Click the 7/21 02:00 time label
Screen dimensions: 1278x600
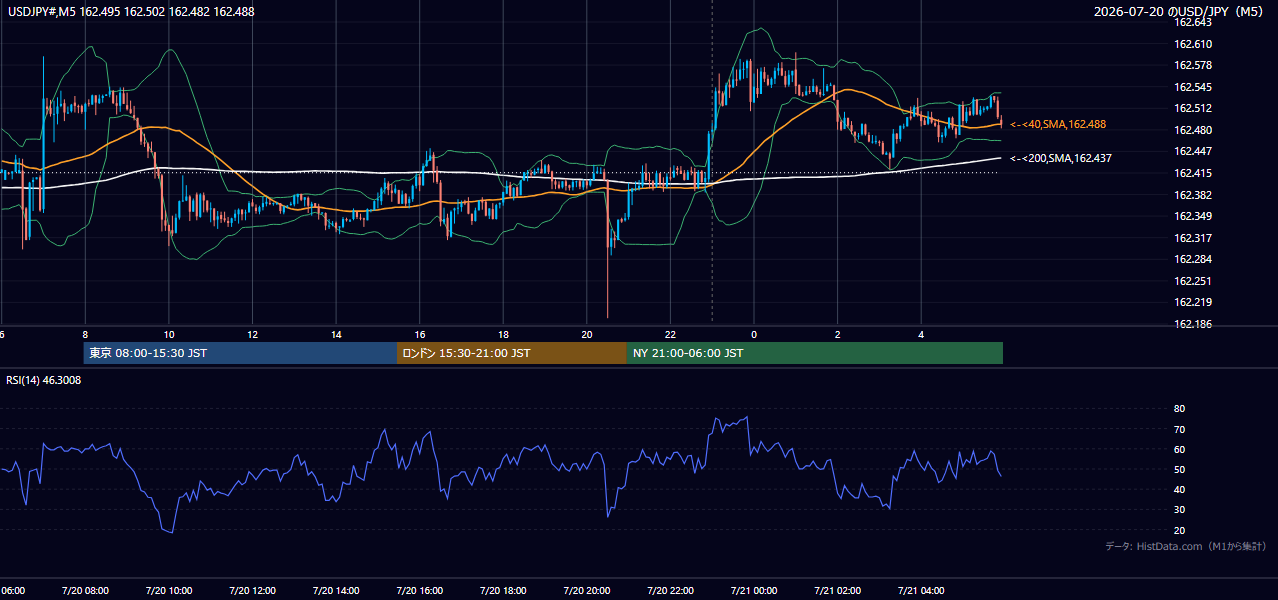click(x=837, y=591)
